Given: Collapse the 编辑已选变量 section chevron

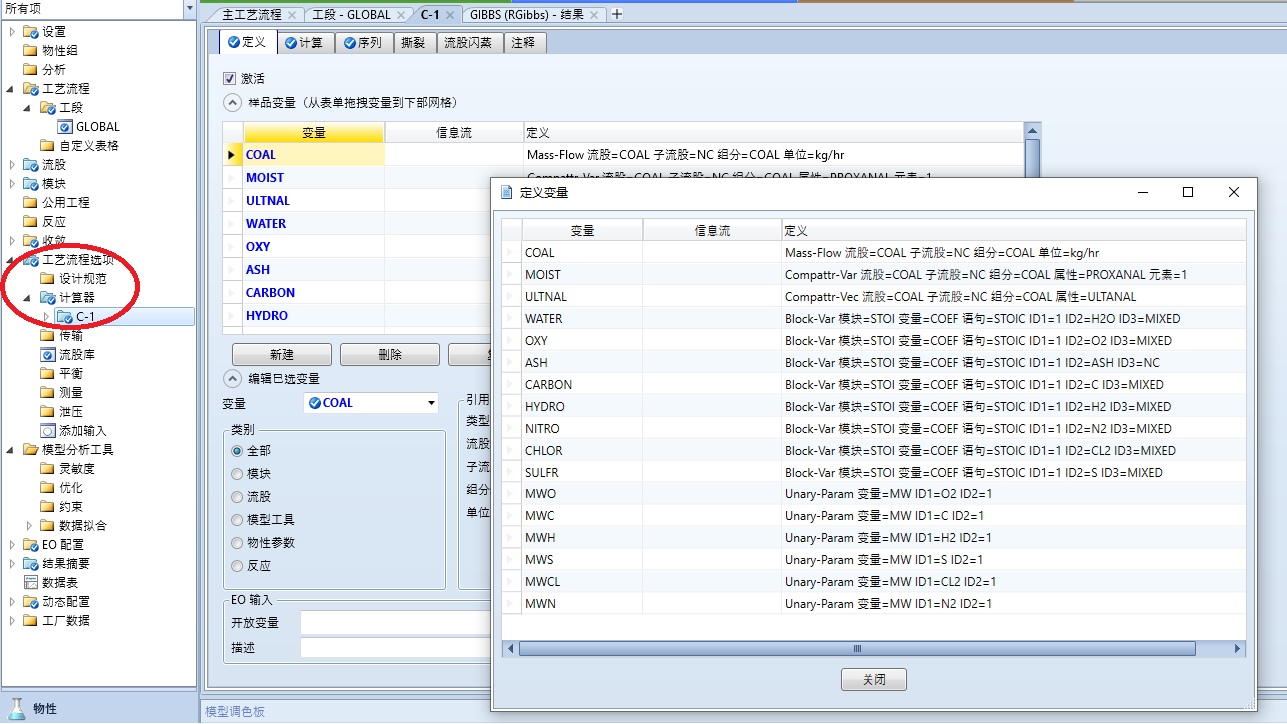Looking at the screenshot, I should point(231,379).
